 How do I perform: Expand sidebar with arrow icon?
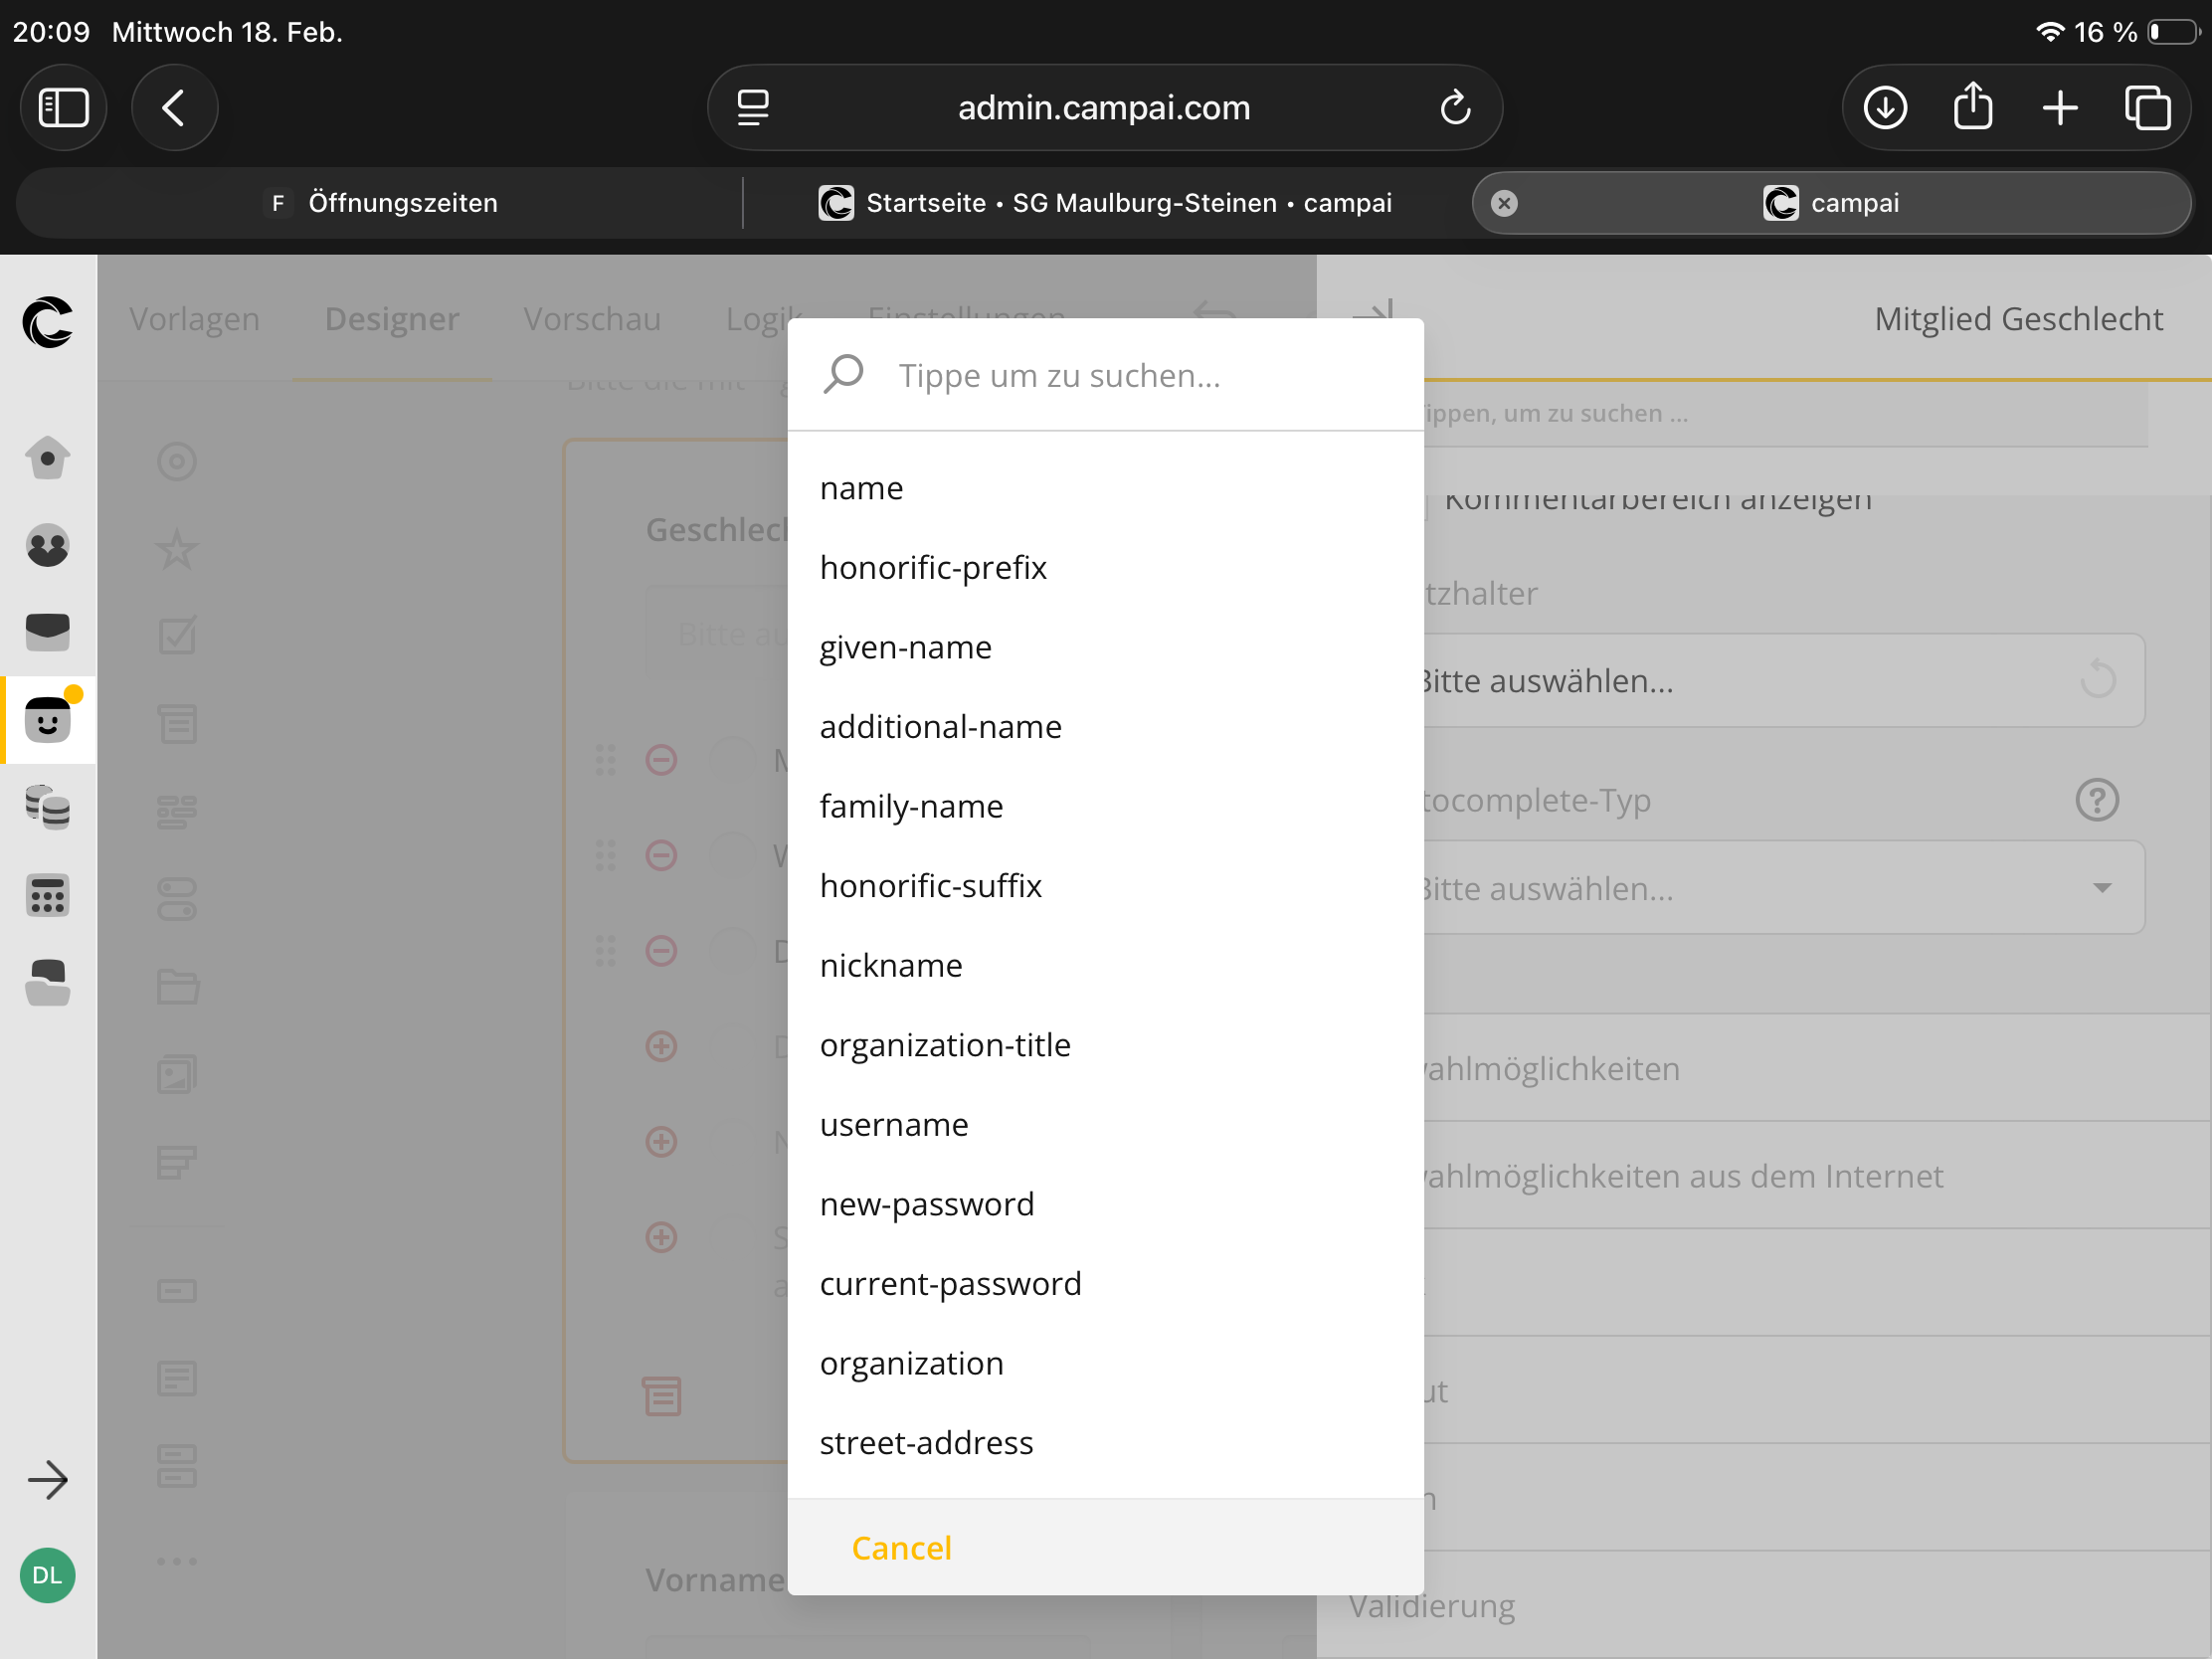point(47,1480)
